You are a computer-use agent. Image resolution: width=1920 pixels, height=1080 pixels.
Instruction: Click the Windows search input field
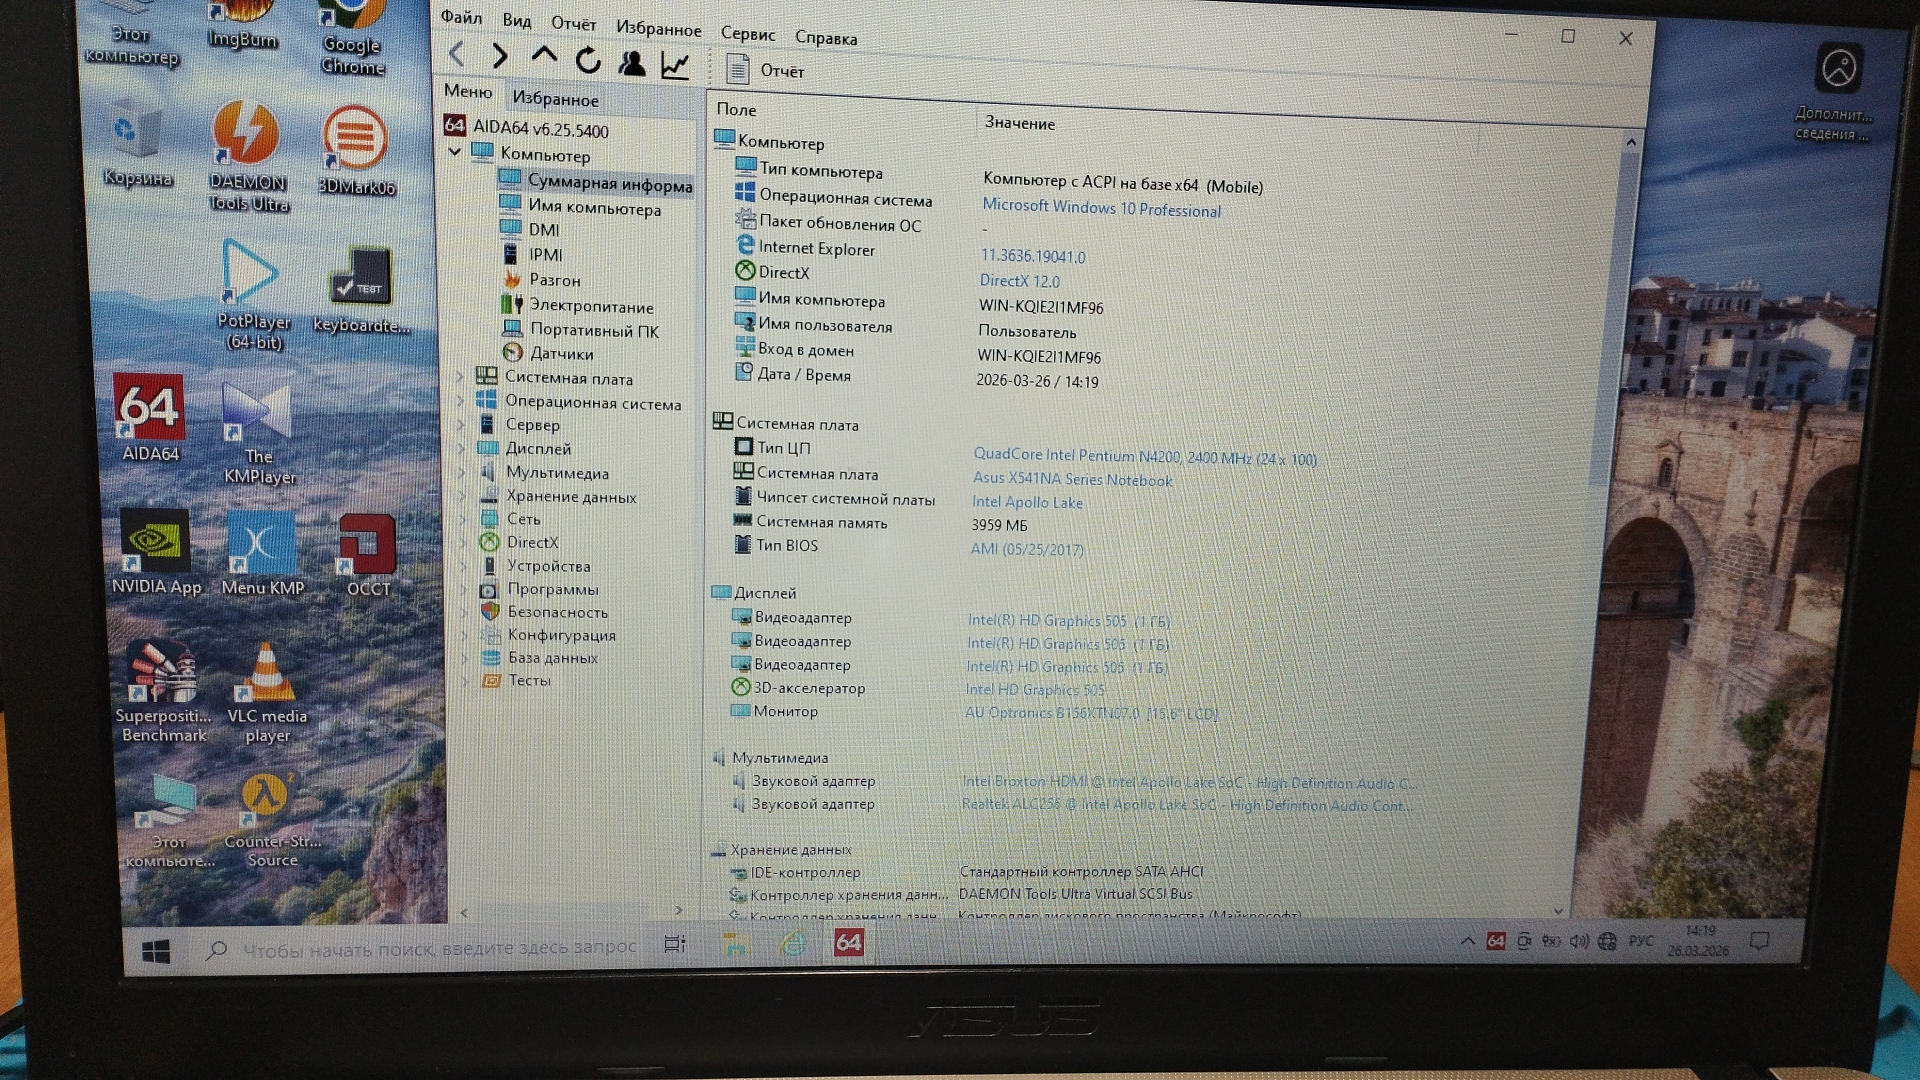pos(438,947)
